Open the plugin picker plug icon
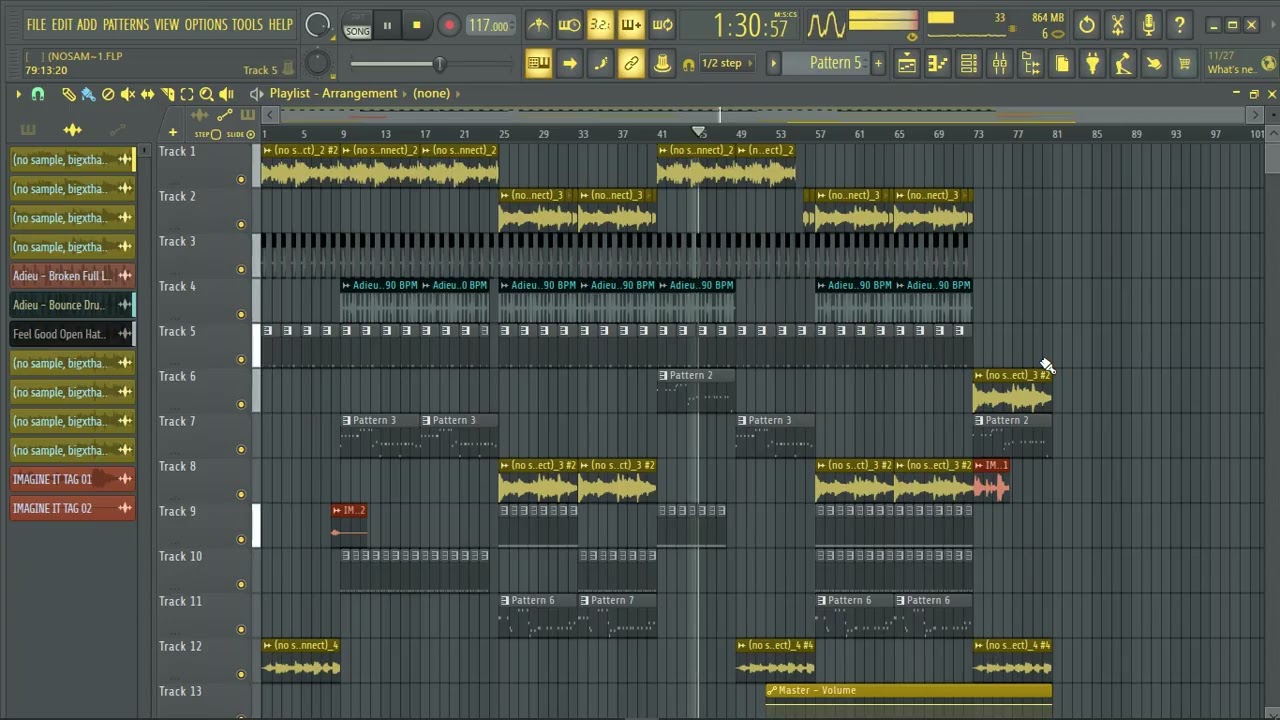 click(x=1093, y=64)
